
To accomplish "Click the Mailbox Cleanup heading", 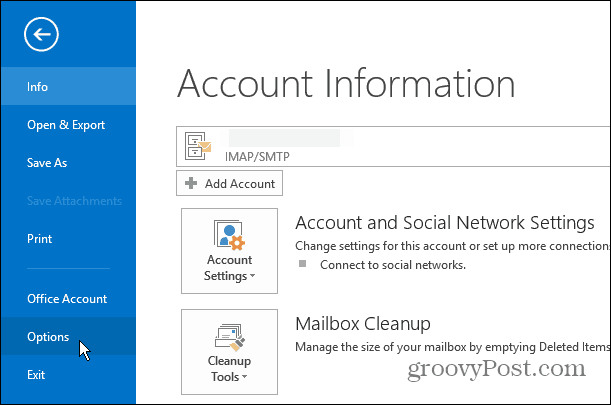I will [x=363, y=324].
